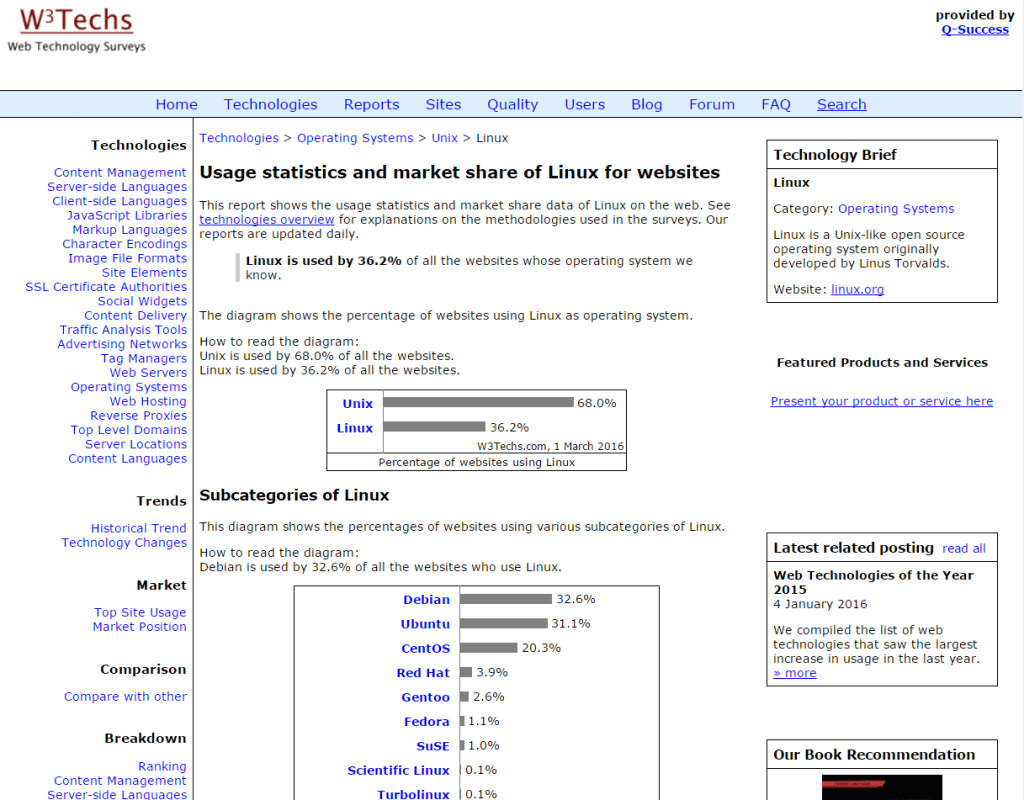Click read all next to Latest related posting
This screenshot has height=800, width=1024.
pos(964,548)
